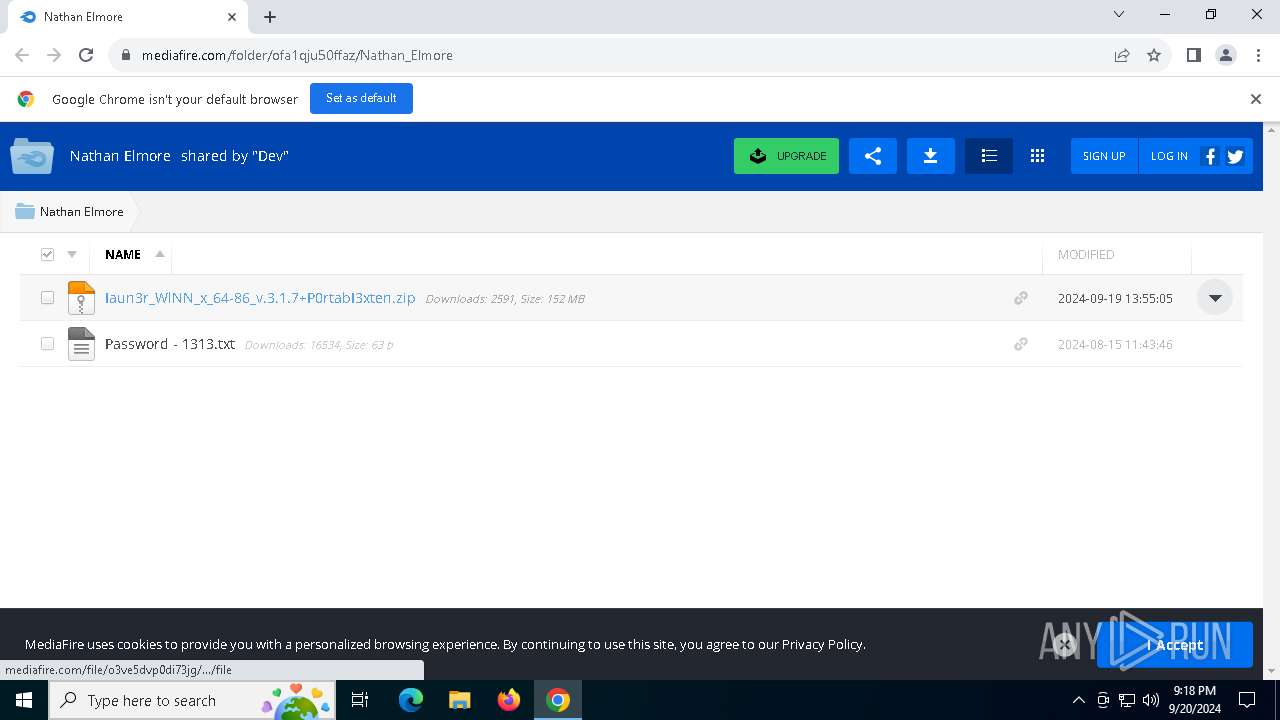Screen dimensions: 1280x720
Task: Open the taskbar clock and date
Action: click(x=1195, y=700)
